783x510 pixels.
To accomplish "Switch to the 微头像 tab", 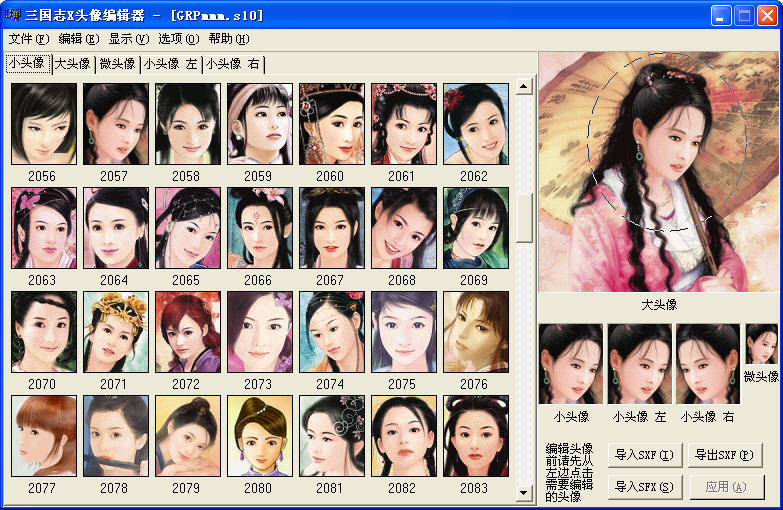I will (118, 64).
